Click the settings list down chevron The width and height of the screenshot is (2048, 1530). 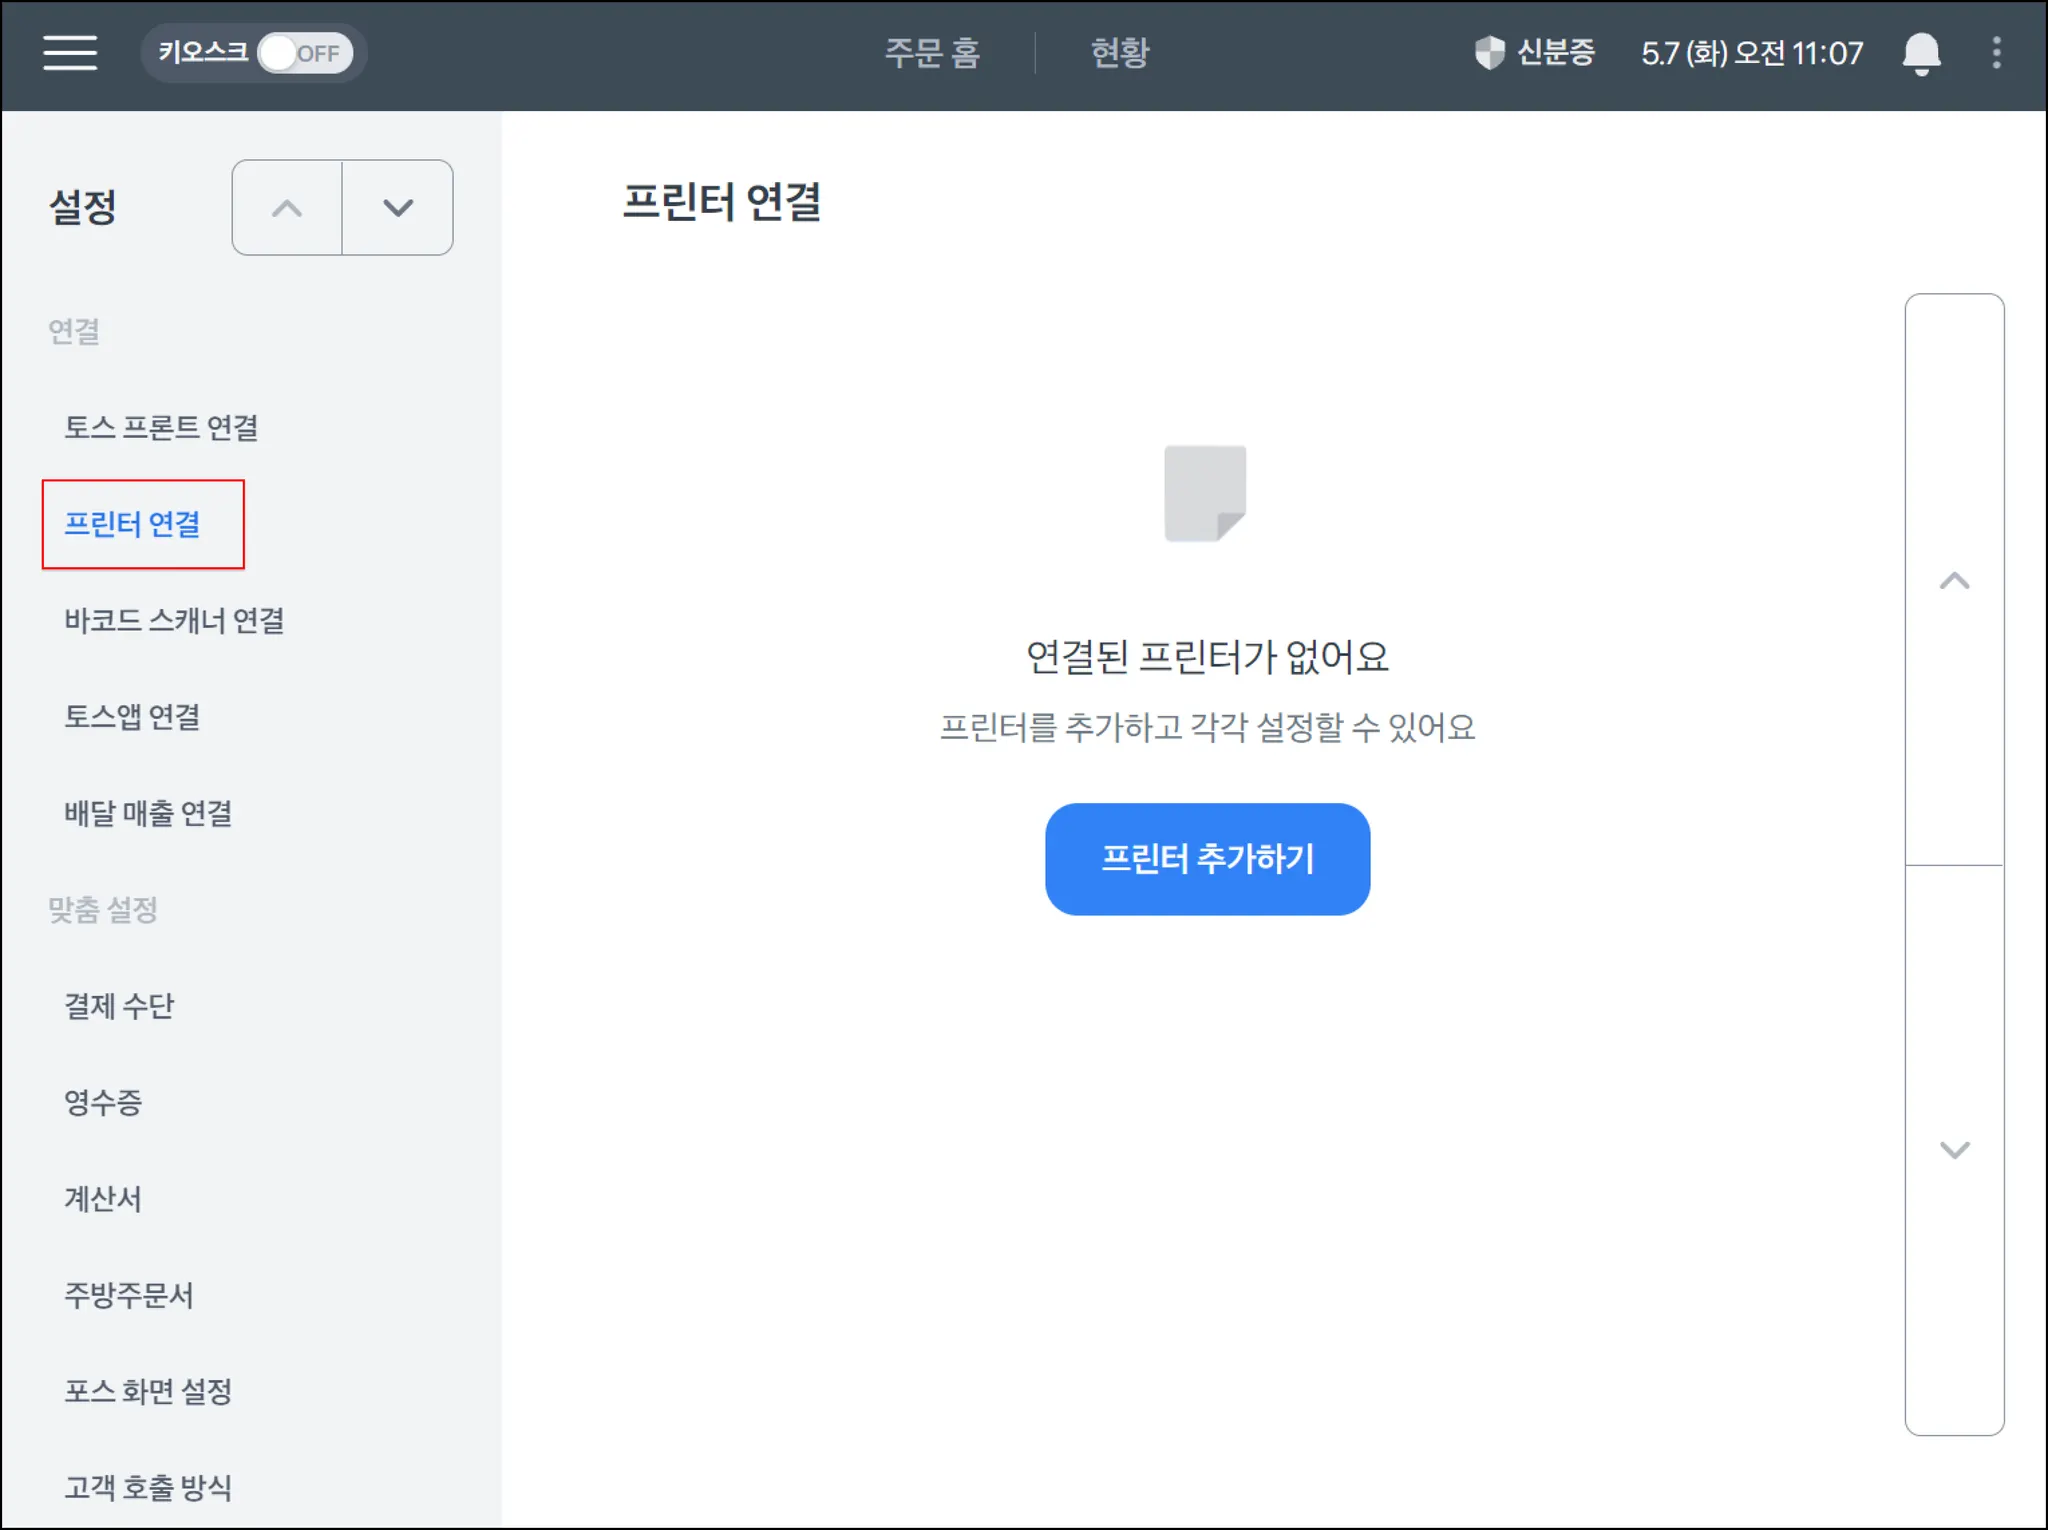coord(398,208)
